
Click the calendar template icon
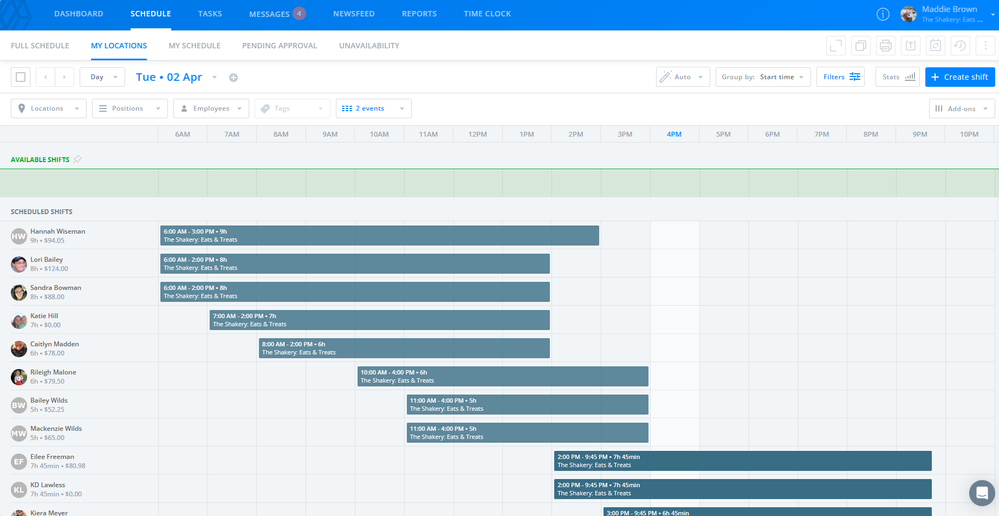[x=935, y=46]
